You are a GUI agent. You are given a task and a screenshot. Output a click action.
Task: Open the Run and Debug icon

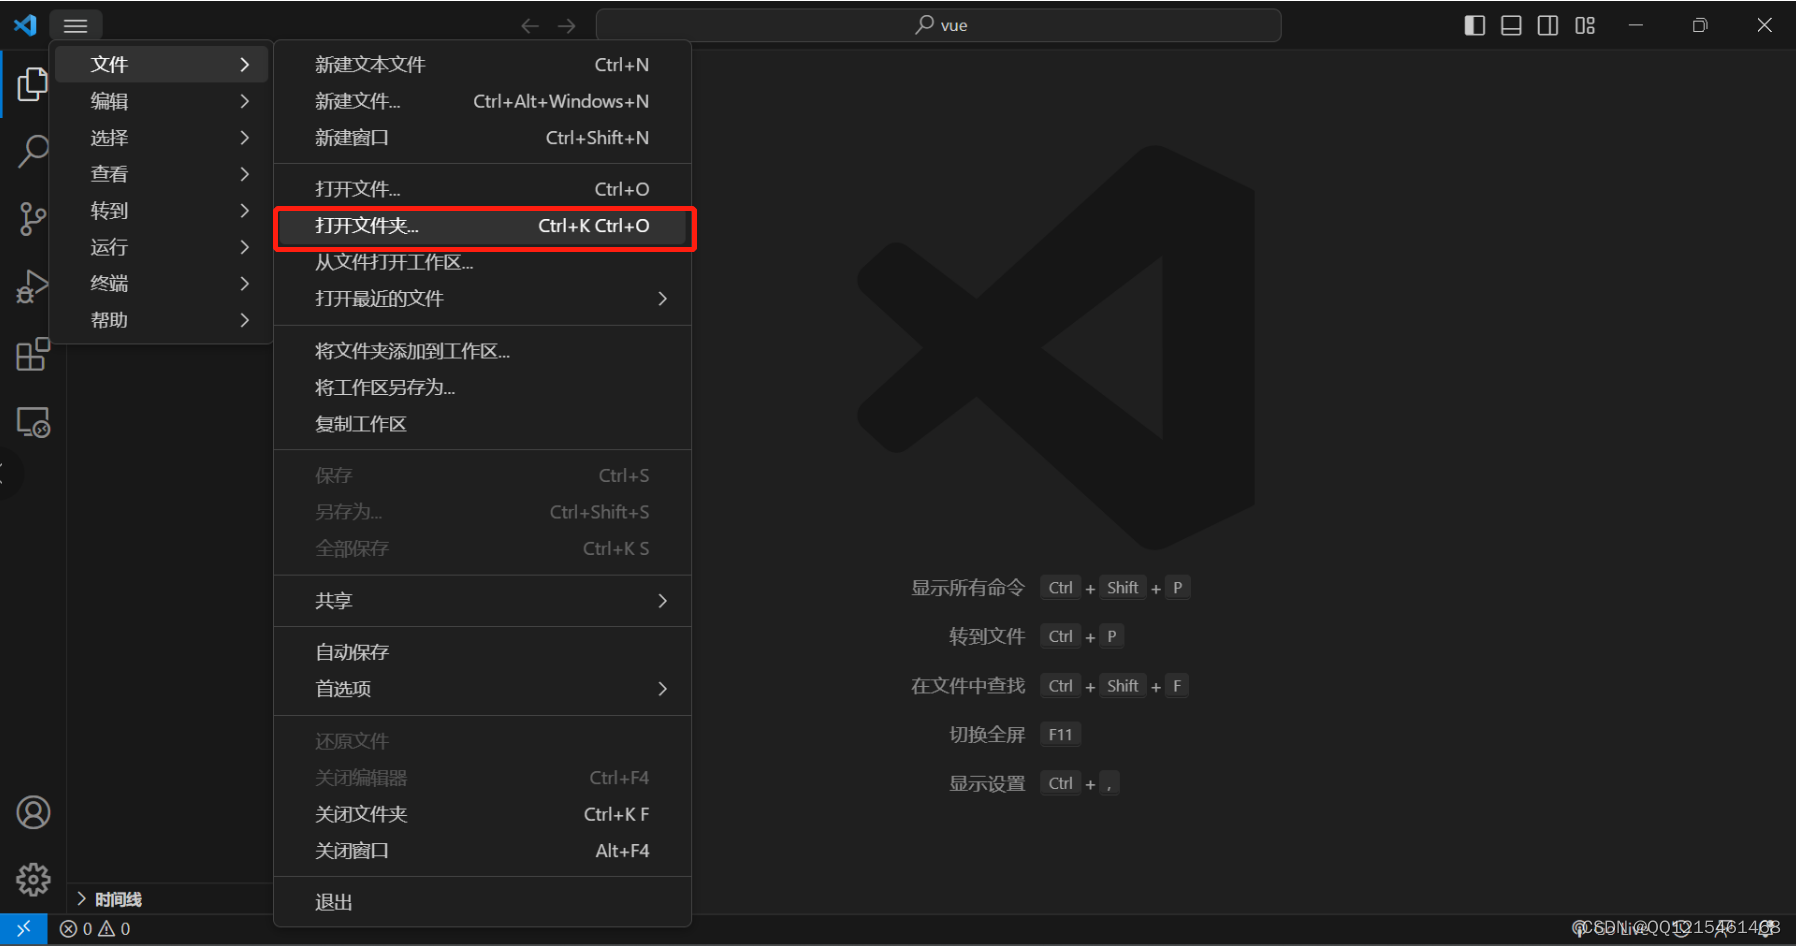click(x=32, y=286)
